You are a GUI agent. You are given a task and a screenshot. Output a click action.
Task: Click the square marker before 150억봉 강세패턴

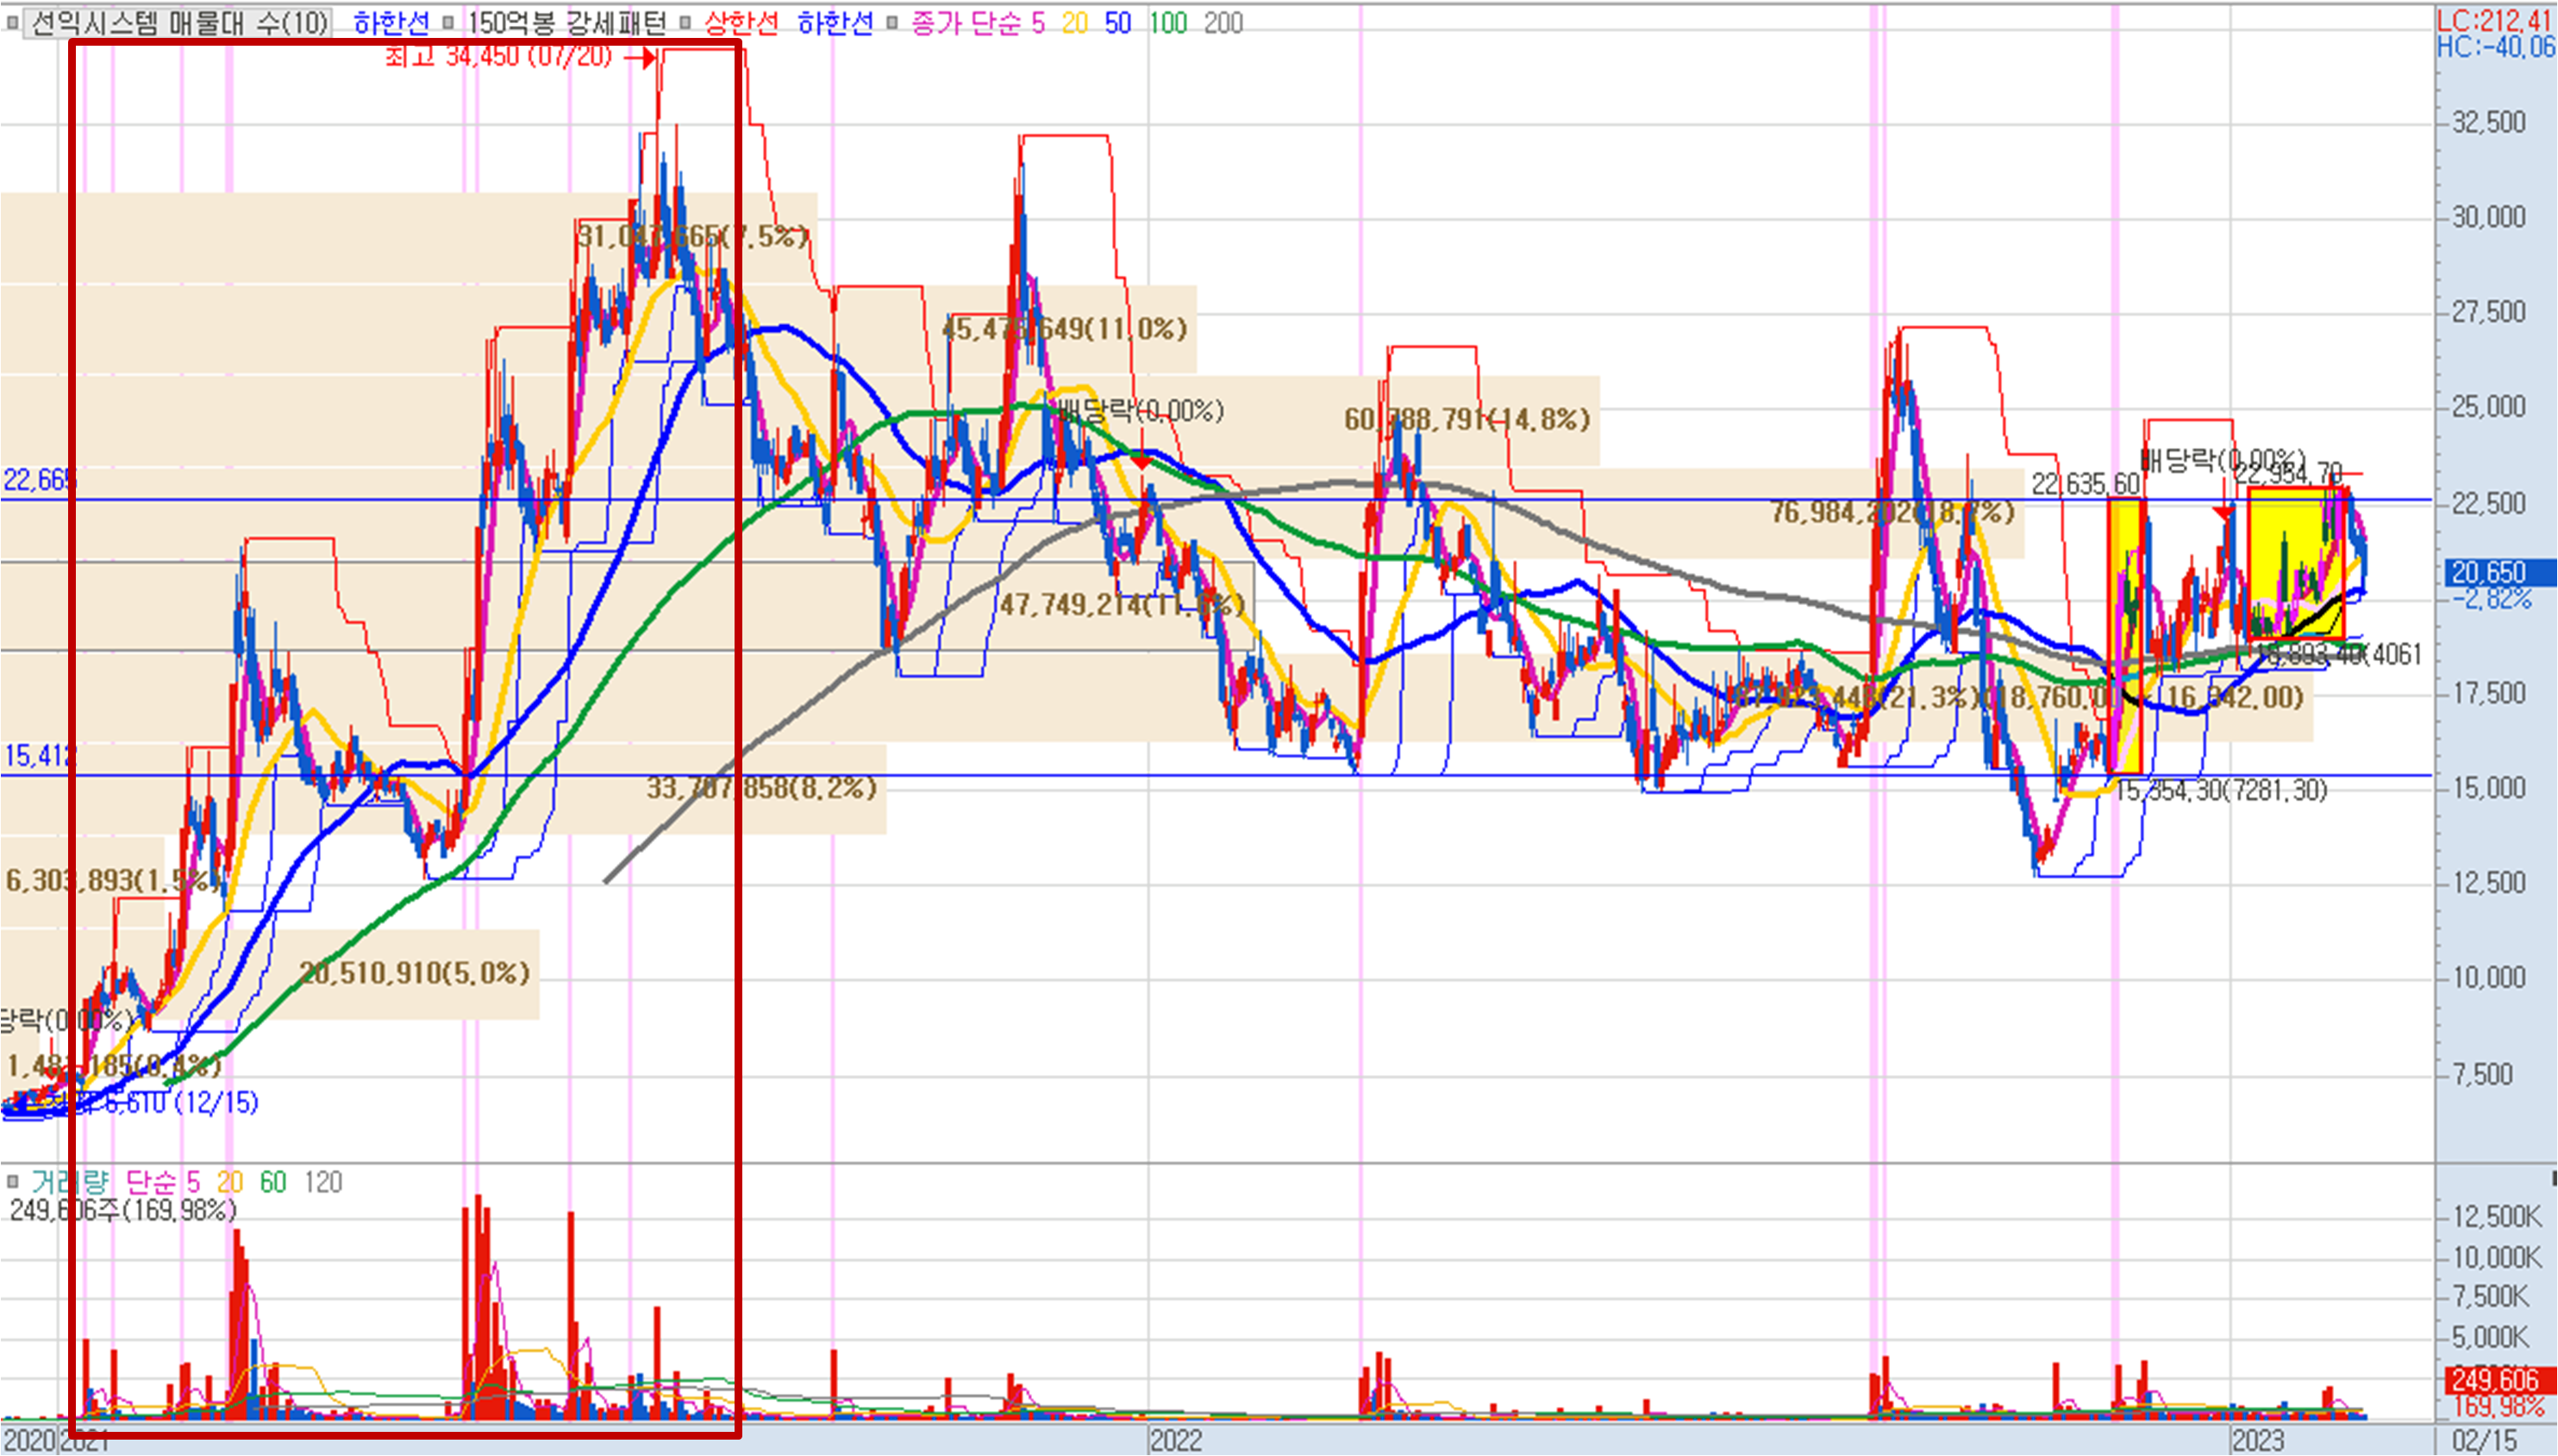(x=449, y=22)
